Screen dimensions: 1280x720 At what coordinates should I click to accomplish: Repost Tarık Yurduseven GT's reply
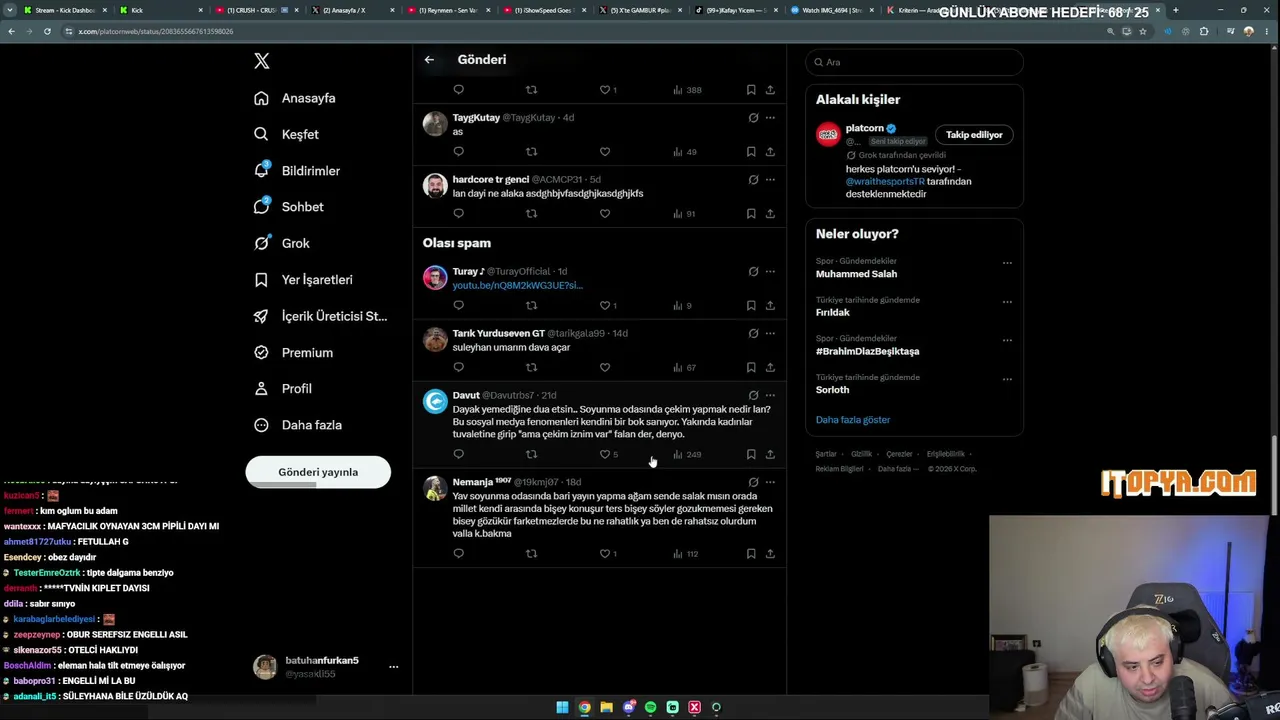pyautogui.click(x=532, y=368)
